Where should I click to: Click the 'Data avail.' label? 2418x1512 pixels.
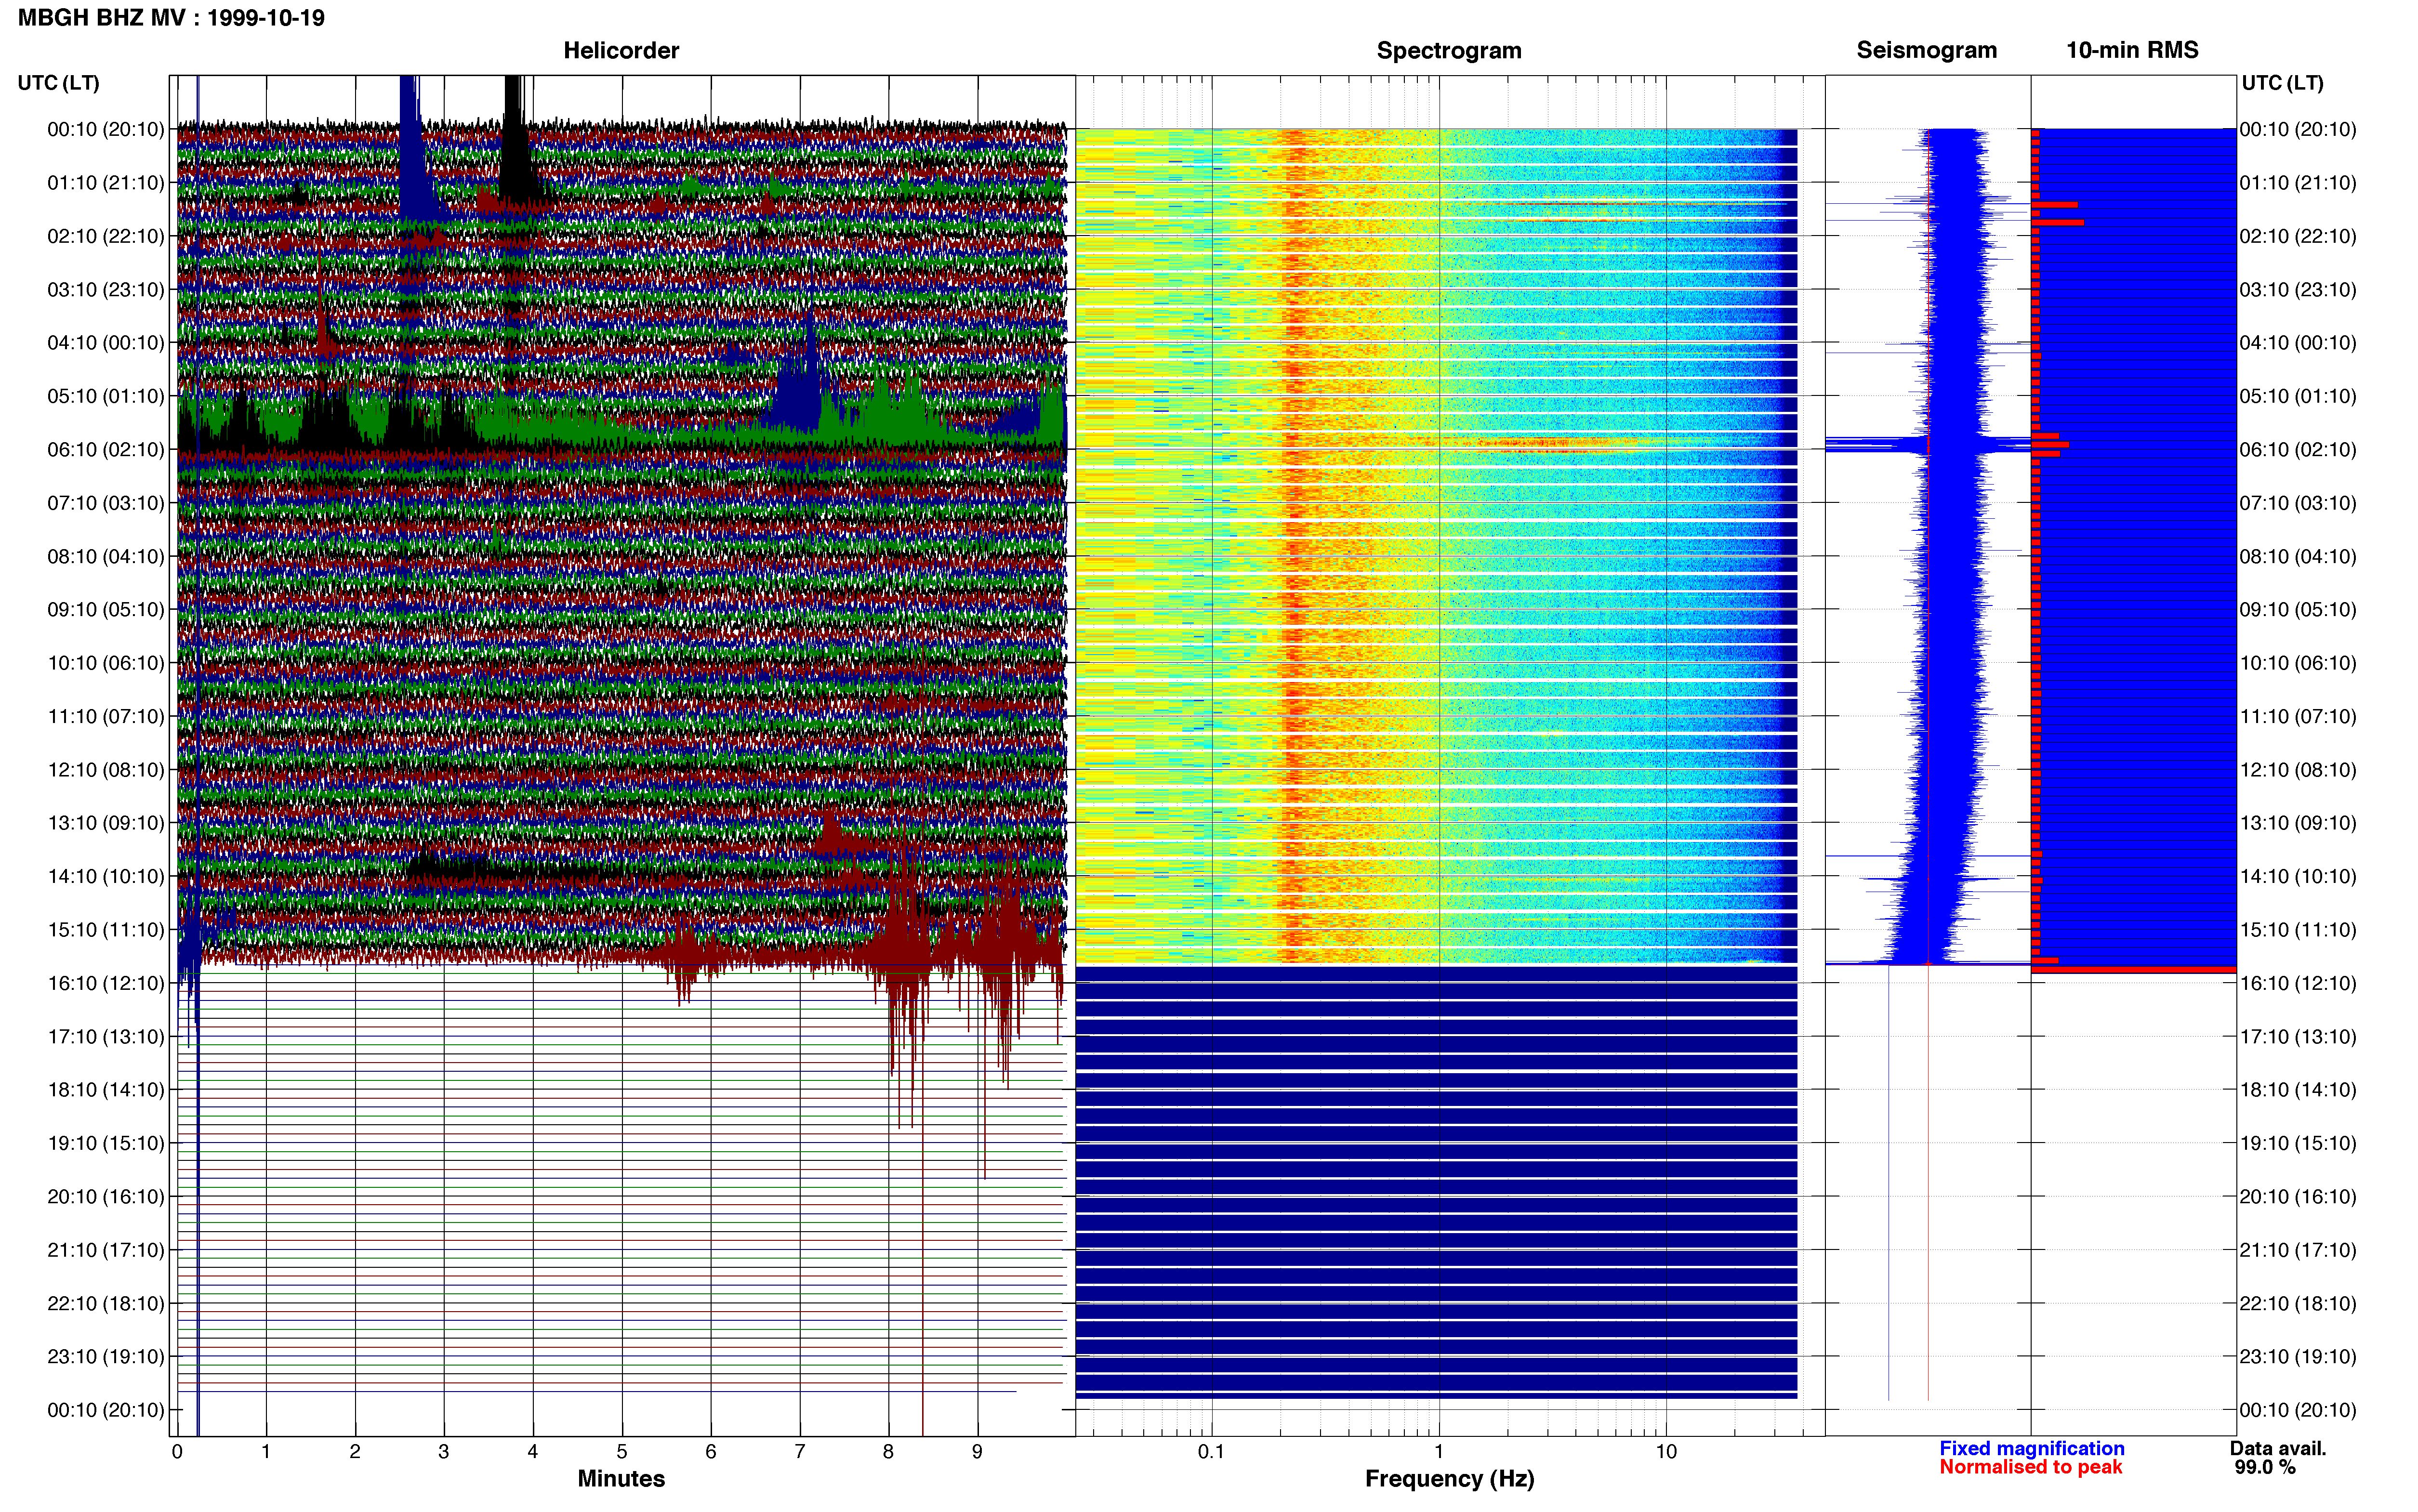point(2279,1449)
